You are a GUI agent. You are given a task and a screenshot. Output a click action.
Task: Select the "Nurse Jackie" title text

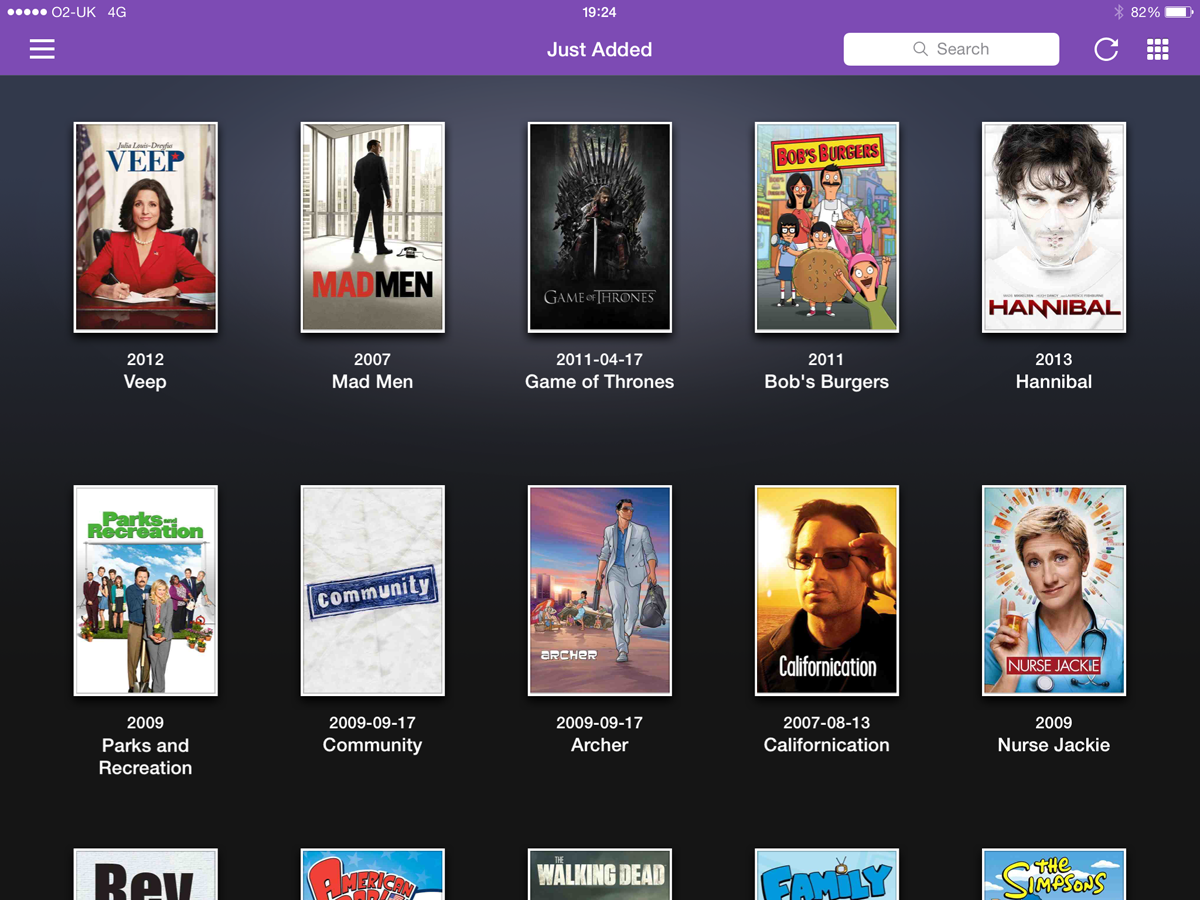point(1054,745)
